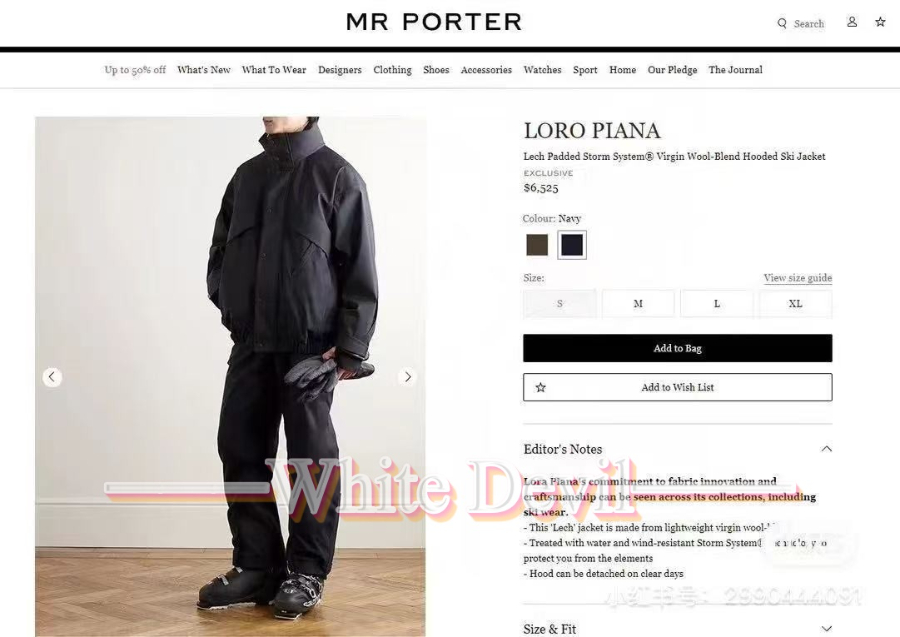Show next product image arrow
Image resolution: width=900 pixels, height=637 pixels.
point(408,377)
